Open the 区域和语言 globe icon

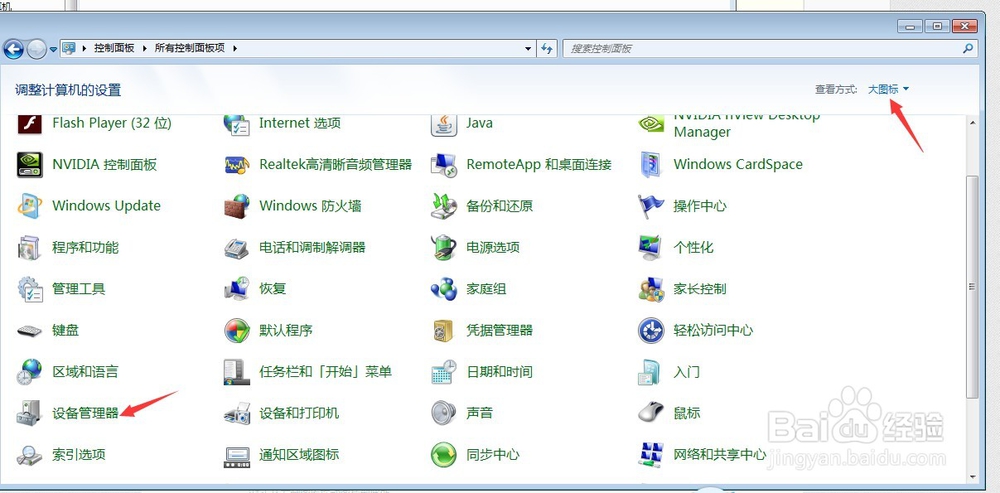click(29, 372)
